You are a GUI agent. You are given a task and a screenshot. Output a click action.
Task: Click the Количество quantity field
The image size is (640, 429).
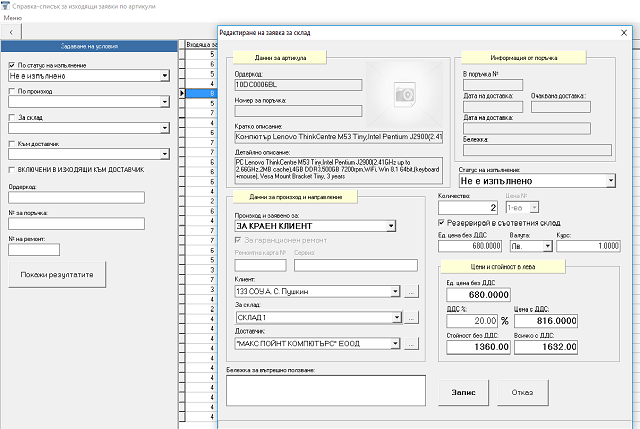point(468,208)
